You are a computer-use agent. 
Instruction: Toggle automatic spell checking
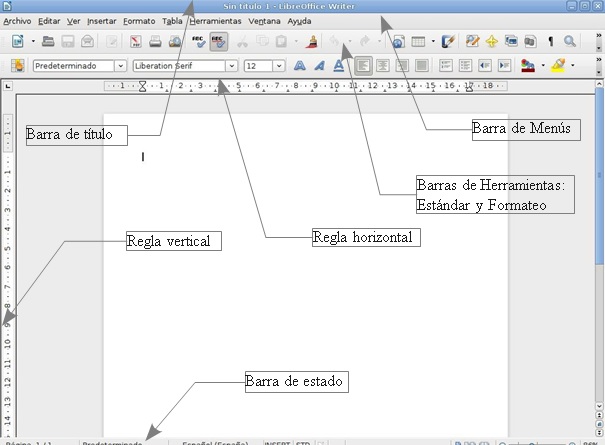pos(218,42)
